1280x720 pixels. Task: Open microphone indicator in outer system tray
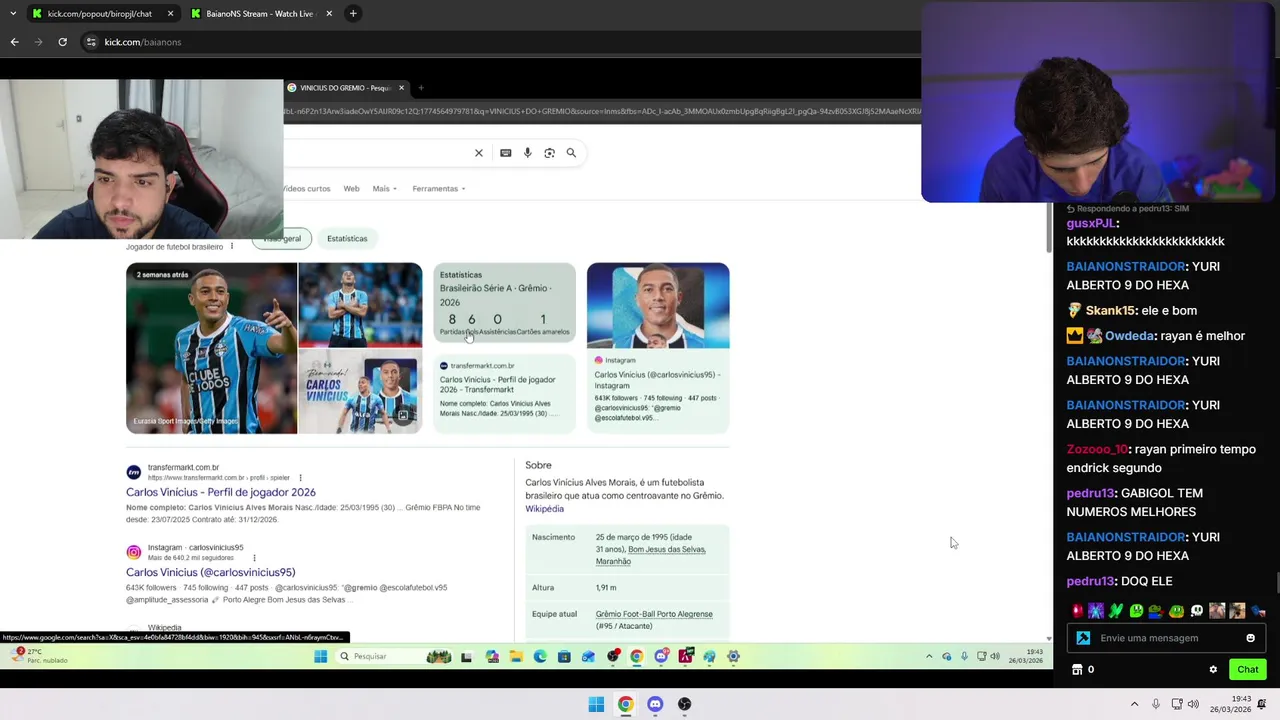[1156, 704]
